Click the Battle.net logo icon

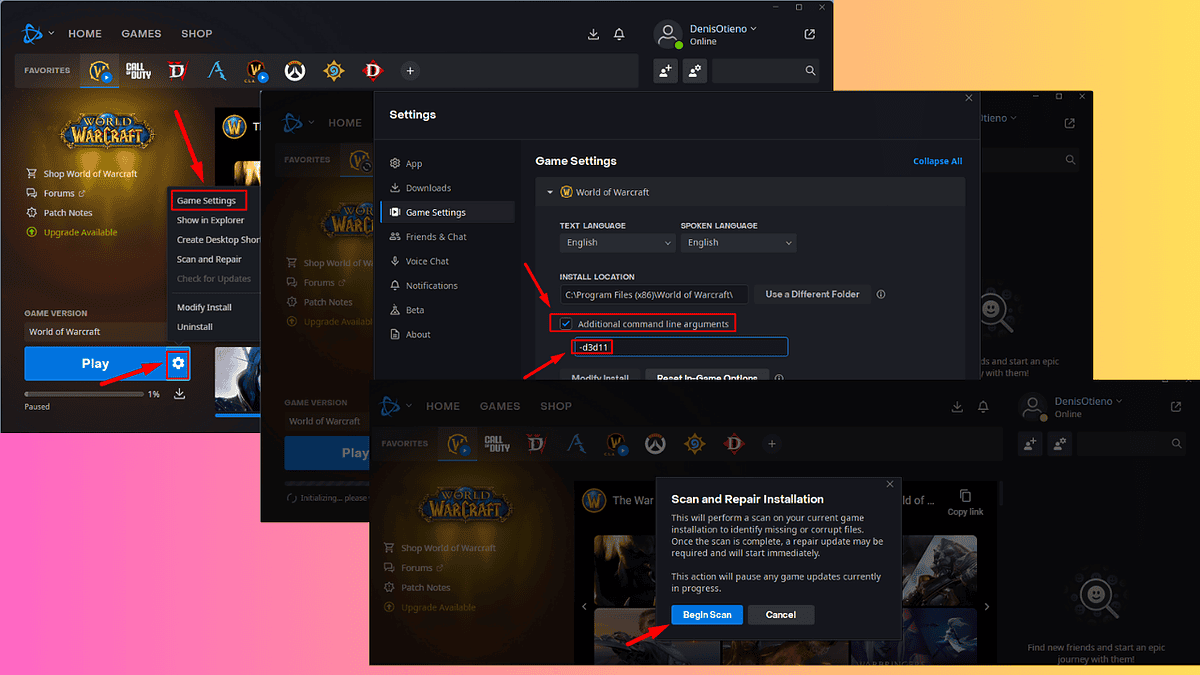click(x=33, y=32)
